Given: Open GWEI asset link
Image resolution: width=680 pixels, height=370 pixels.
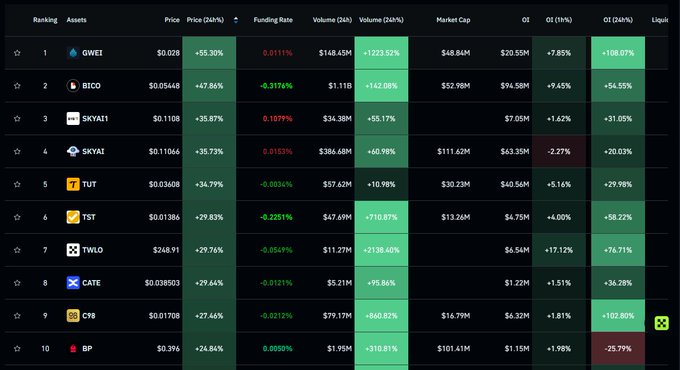Looking at the screenshot, I should (x=92, y=53).
